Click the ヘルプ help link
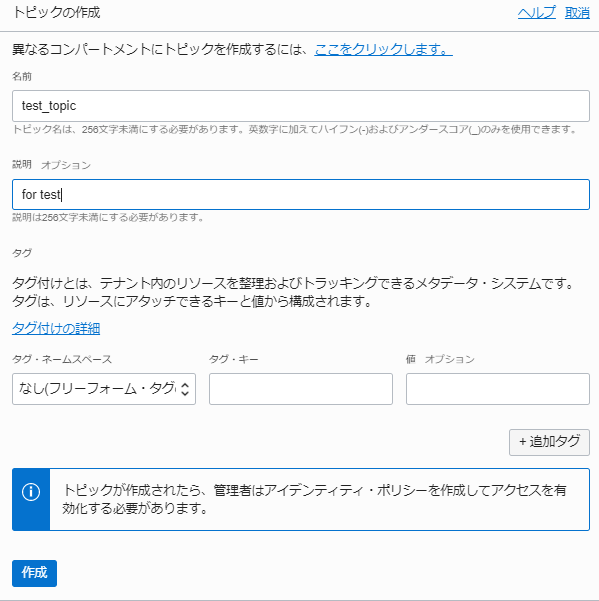This screenshot has height=601, width=599. pos(537,13)
